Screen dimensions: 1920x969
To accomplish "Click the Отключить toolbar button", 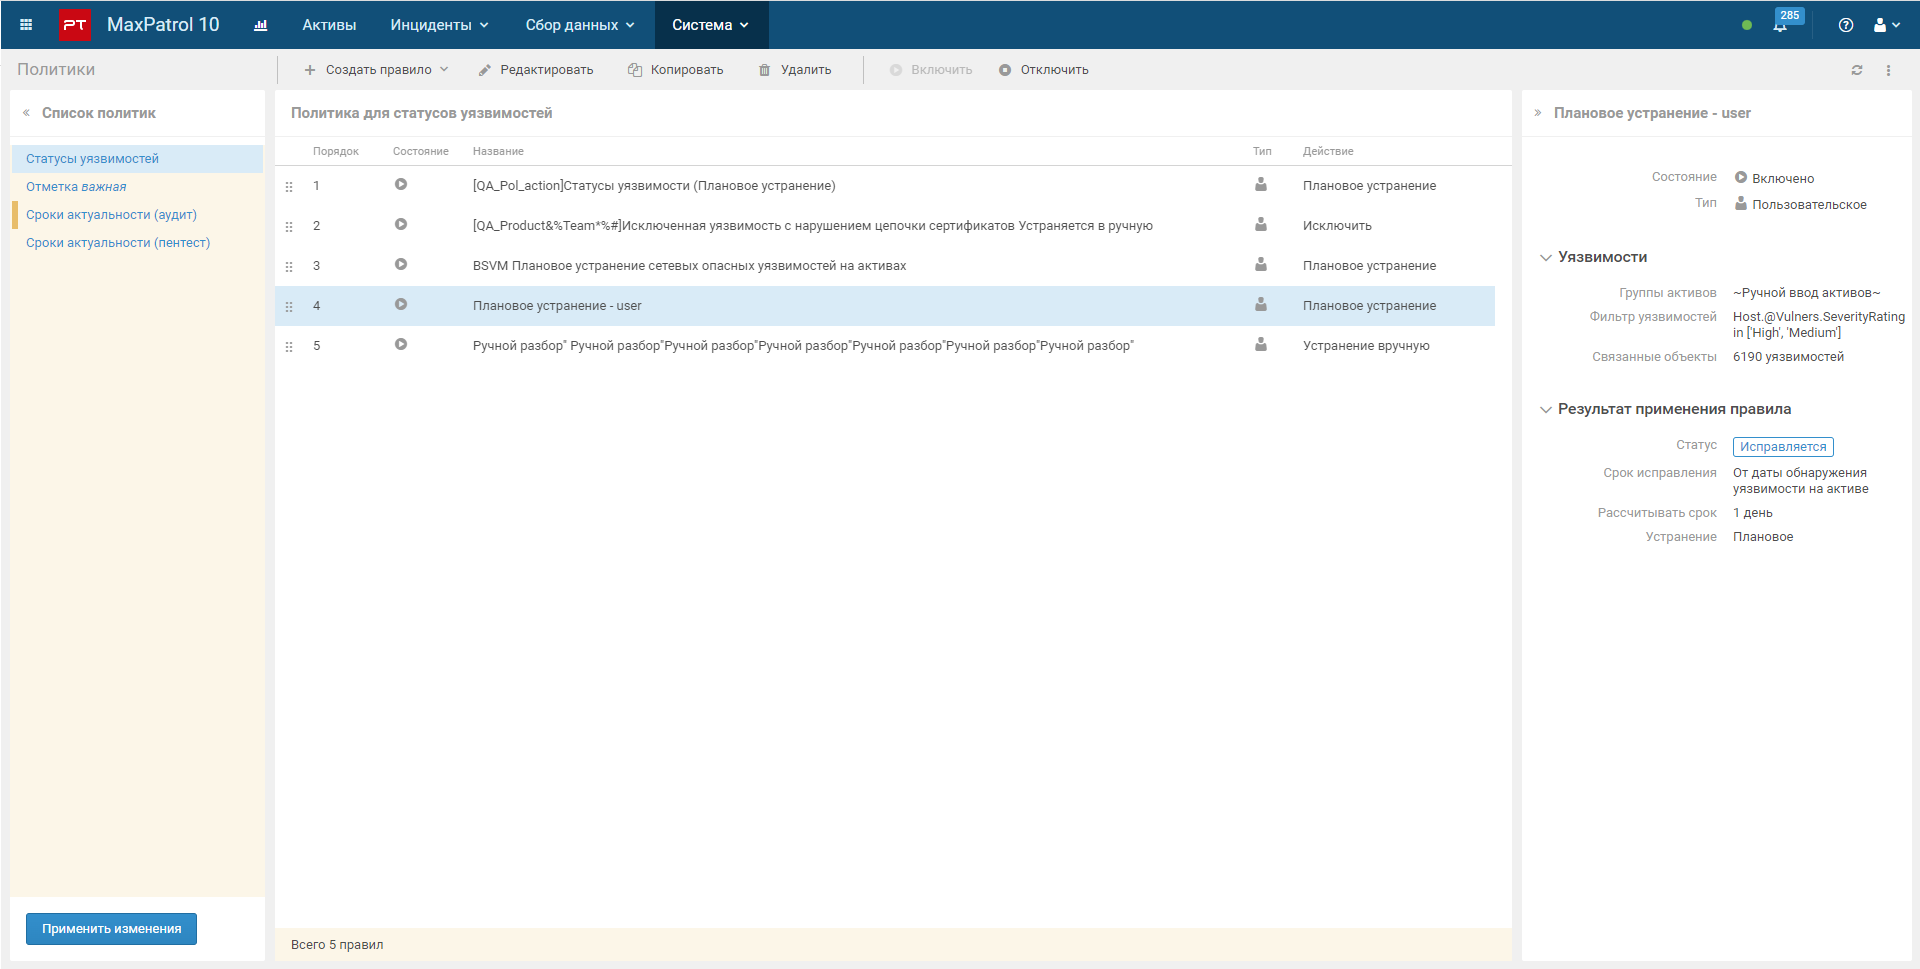I will (x=1044, y=70).
